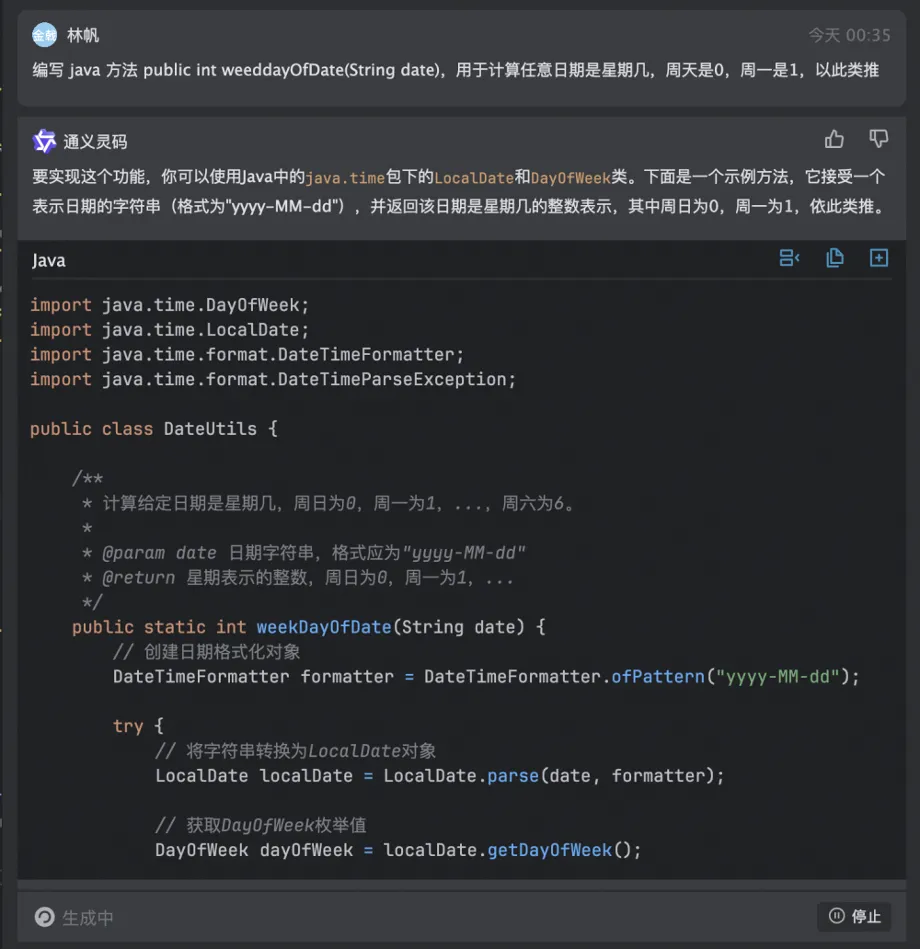Click the Tongyi Lingma logo icon
Screen dimensions: 920x950
44,141
